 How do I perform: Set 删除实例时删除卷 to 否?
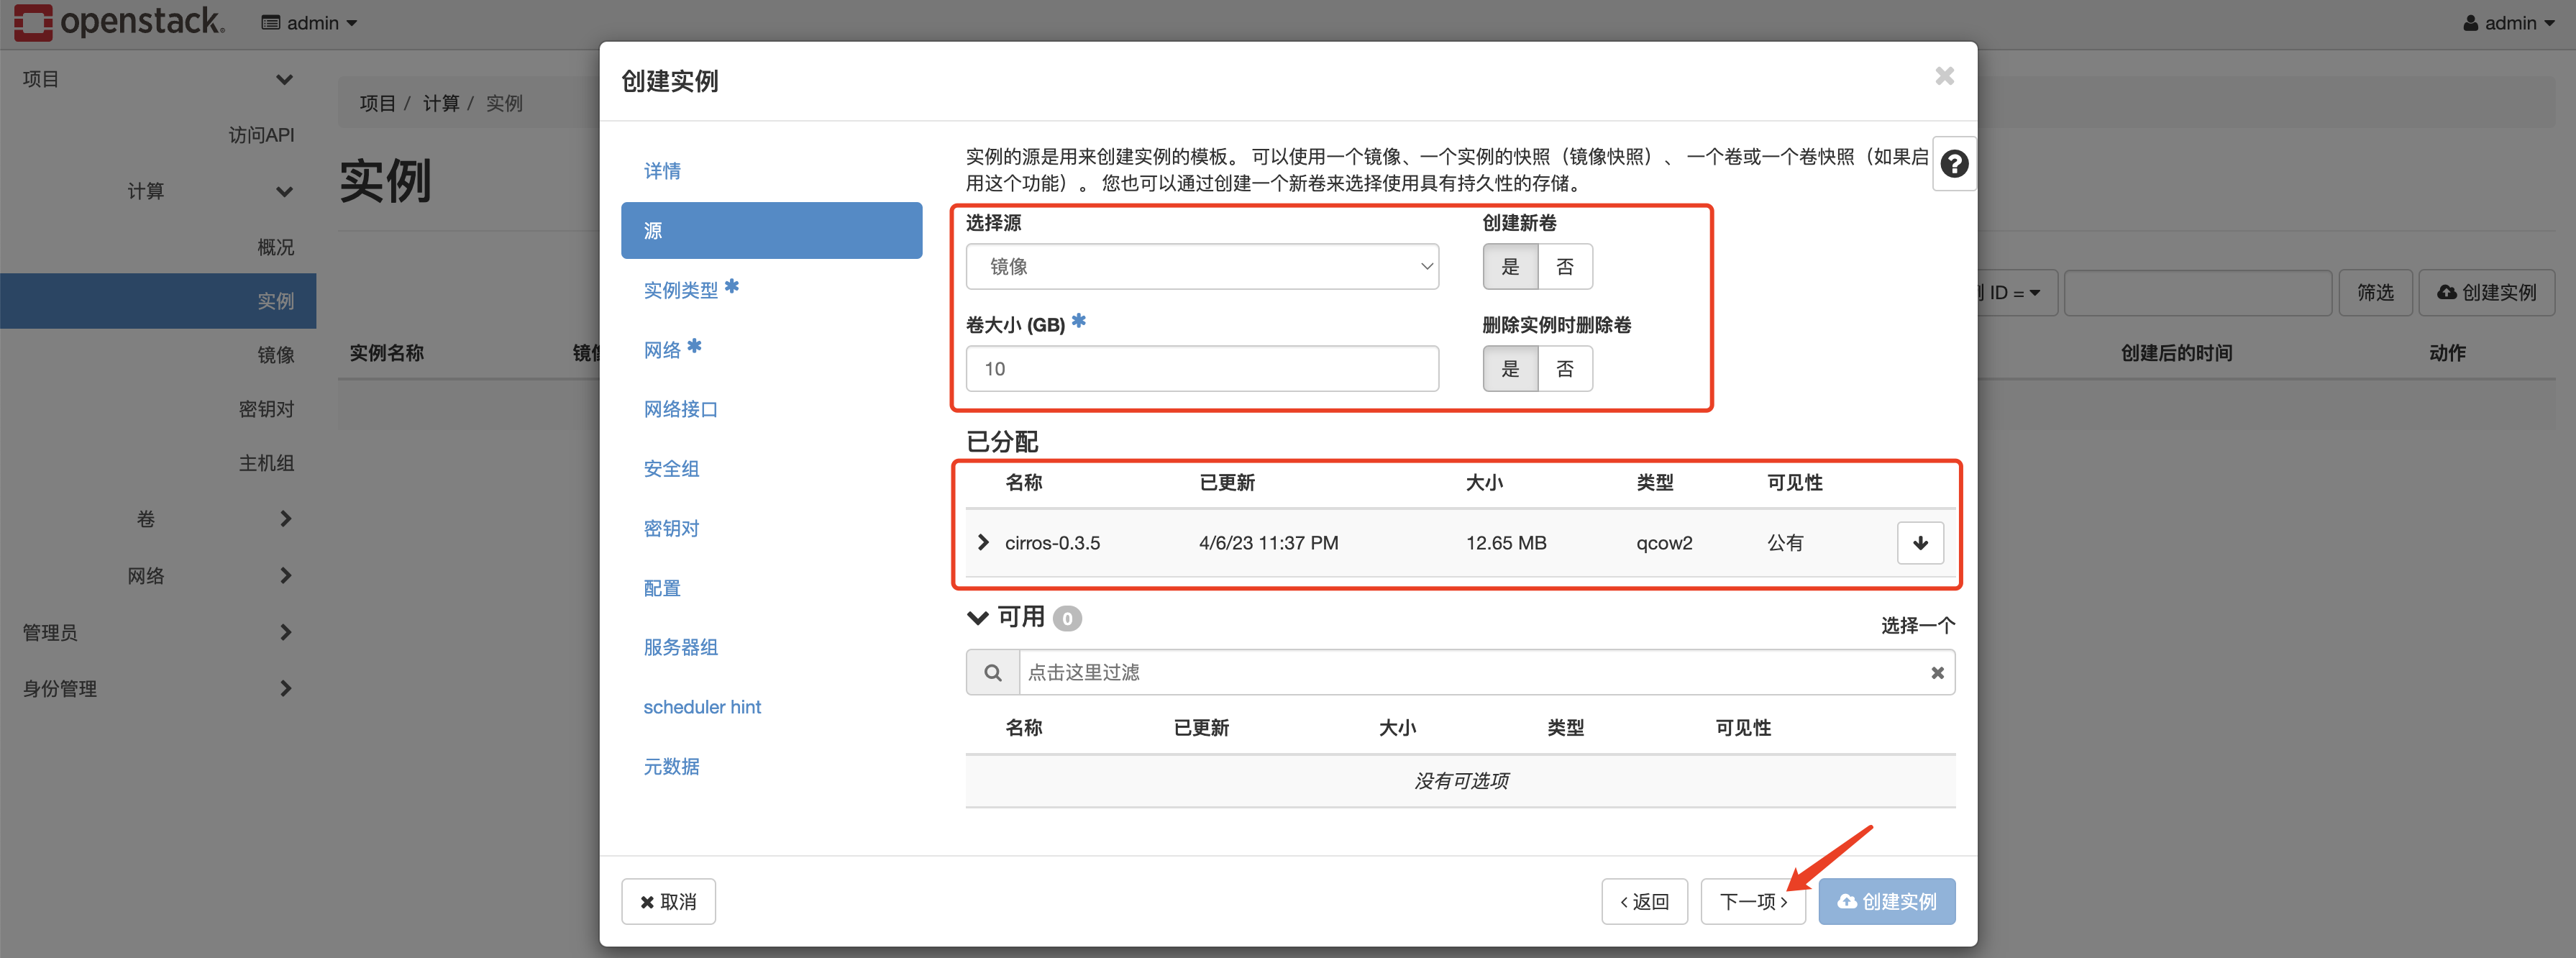(x=1565, y=368)
